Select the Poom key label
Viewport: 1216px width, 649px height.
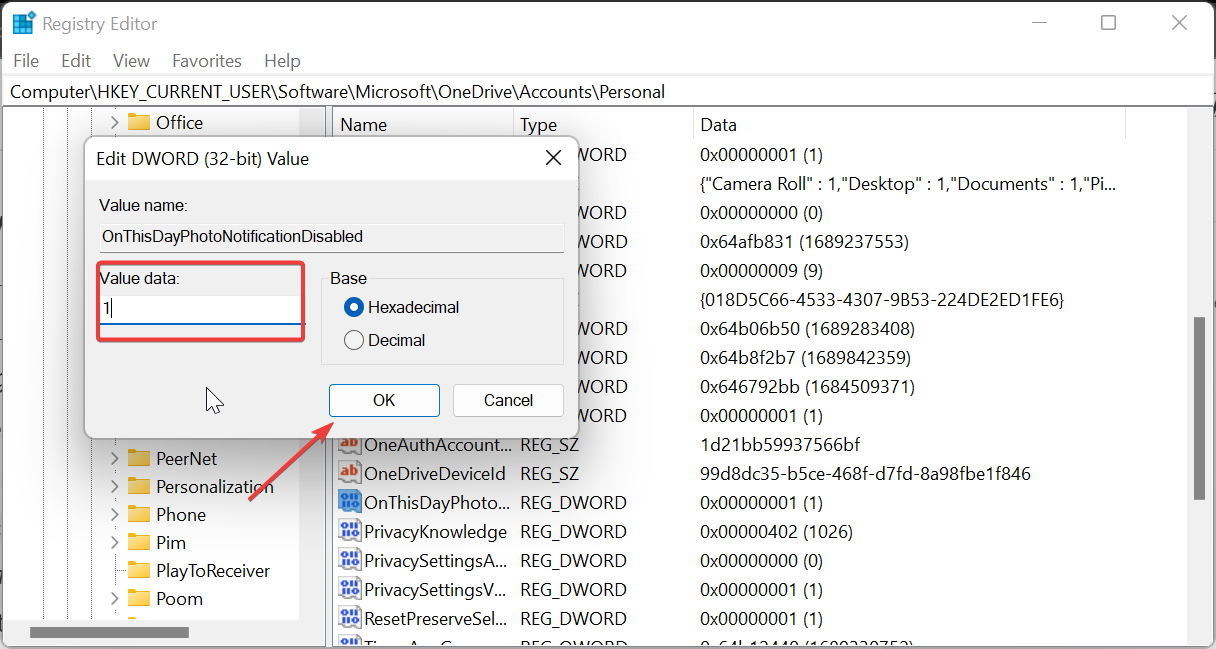click(x=179, y=598)
